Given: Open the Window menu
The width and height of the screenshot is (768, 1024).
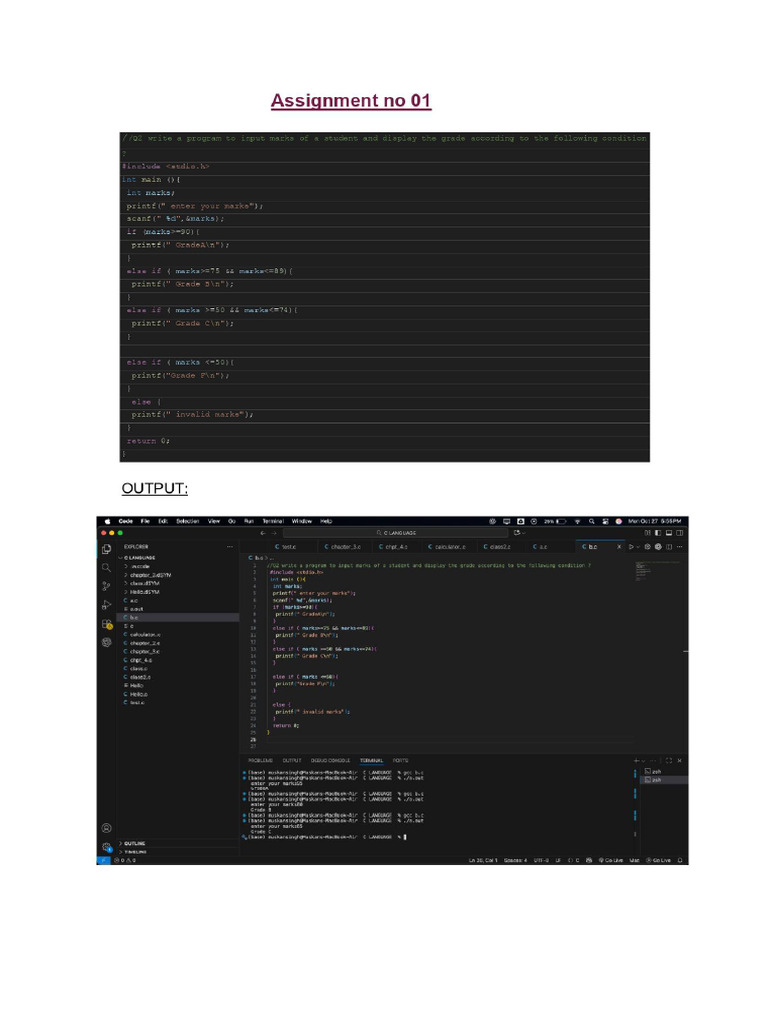Looking at the screenshot, I should [x=302, y=521].
